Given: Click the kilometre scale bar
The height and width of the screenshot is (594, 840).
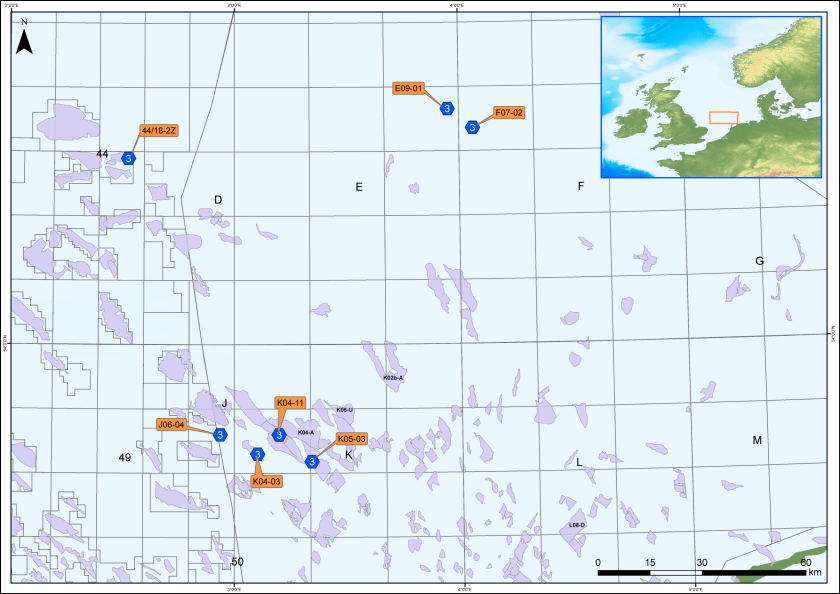Looking at the screenshot, I should point(701,573).
